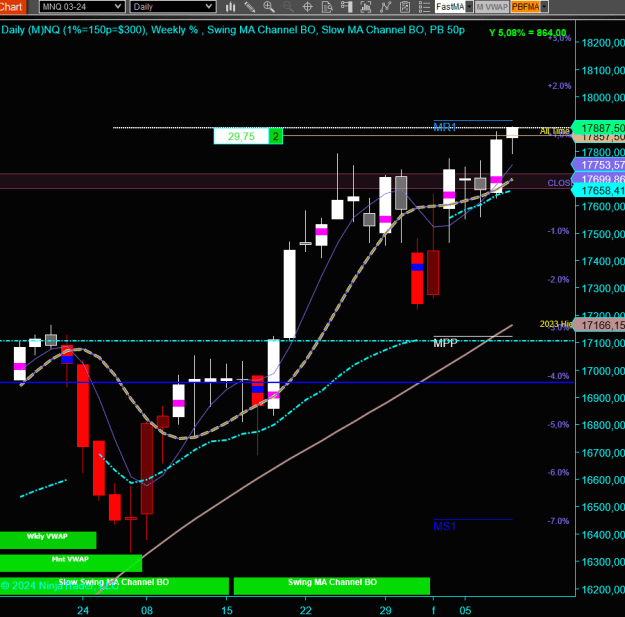This screenshot has width=625, height=617.
Task: Toggle the Wkly VWAP green button
Action: [x=48, y=540]
